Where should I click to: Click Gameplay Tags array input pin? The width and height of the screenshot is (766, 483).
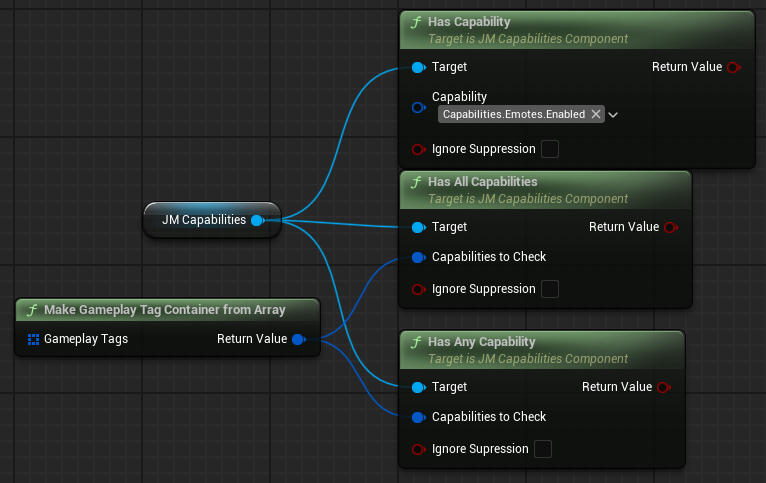(x=33, y=339)
